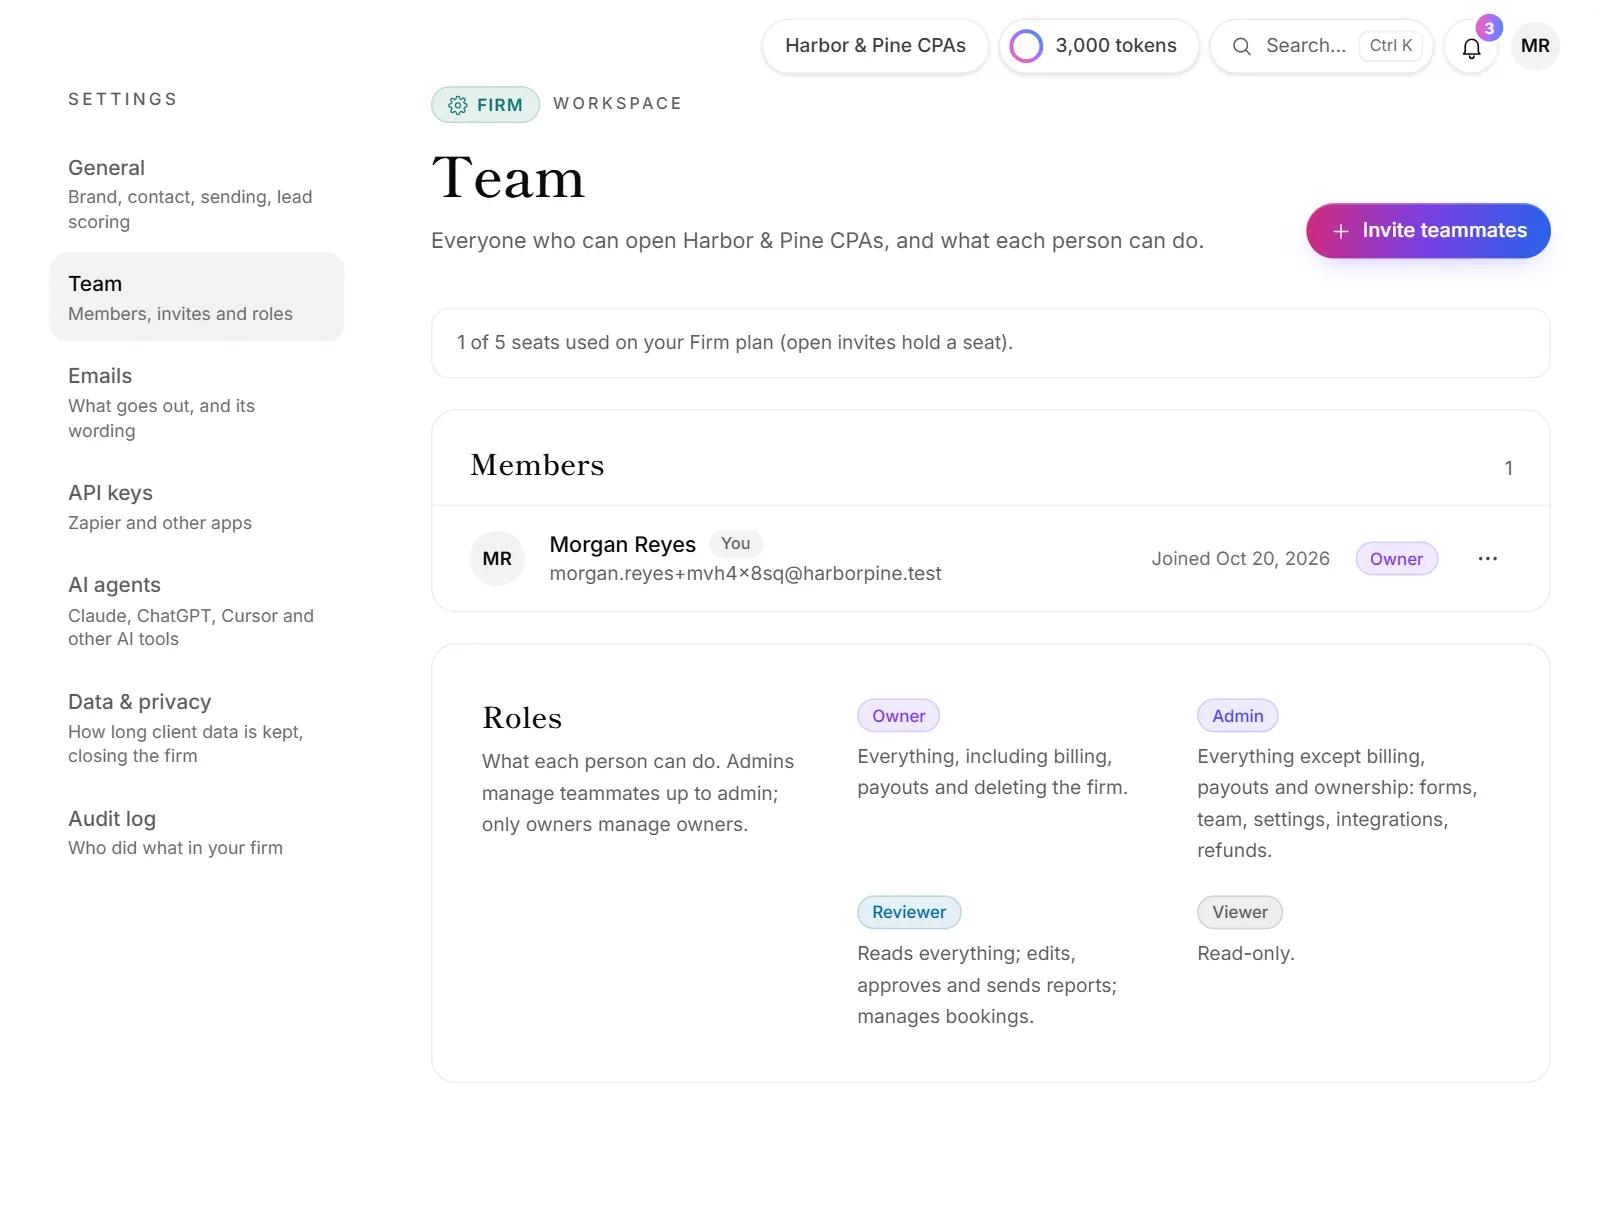Click the seats used notice
1600x1231 pixels.
click(x=990, y=343)
